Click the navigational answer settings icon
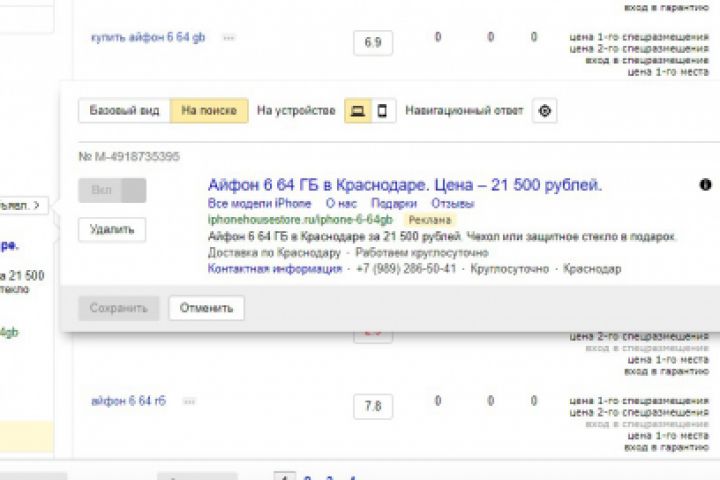Image resolution: width=720 pixels, height=480 pixels. 544,111
